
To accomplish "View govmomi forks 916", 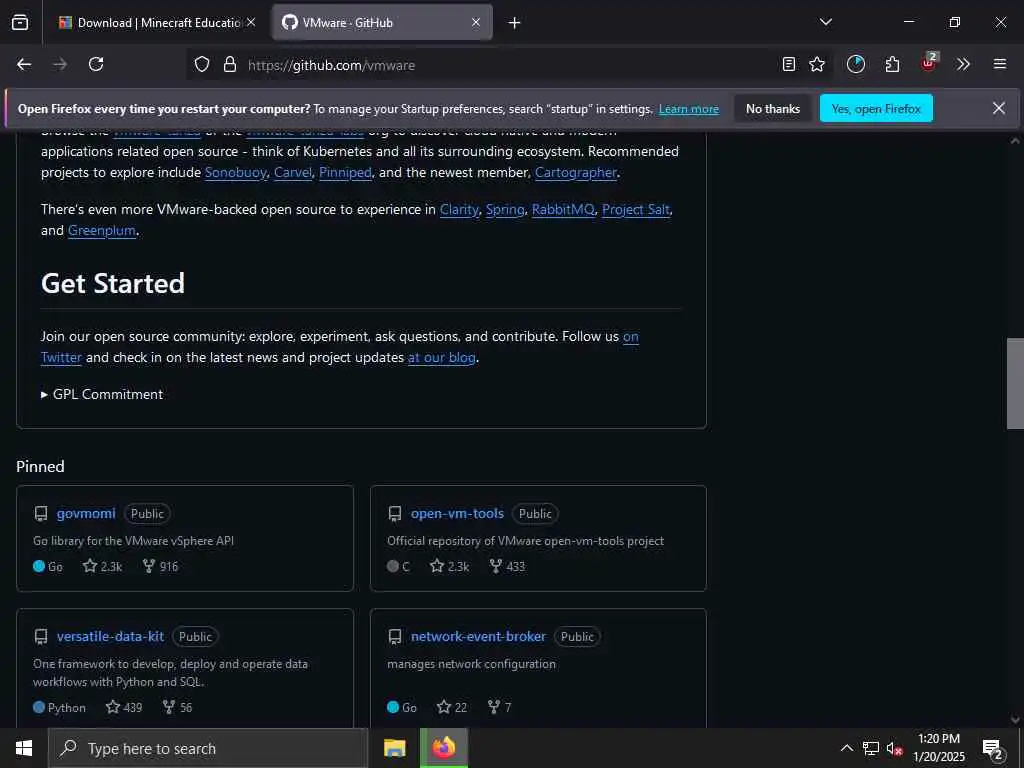I will (160, 566).
